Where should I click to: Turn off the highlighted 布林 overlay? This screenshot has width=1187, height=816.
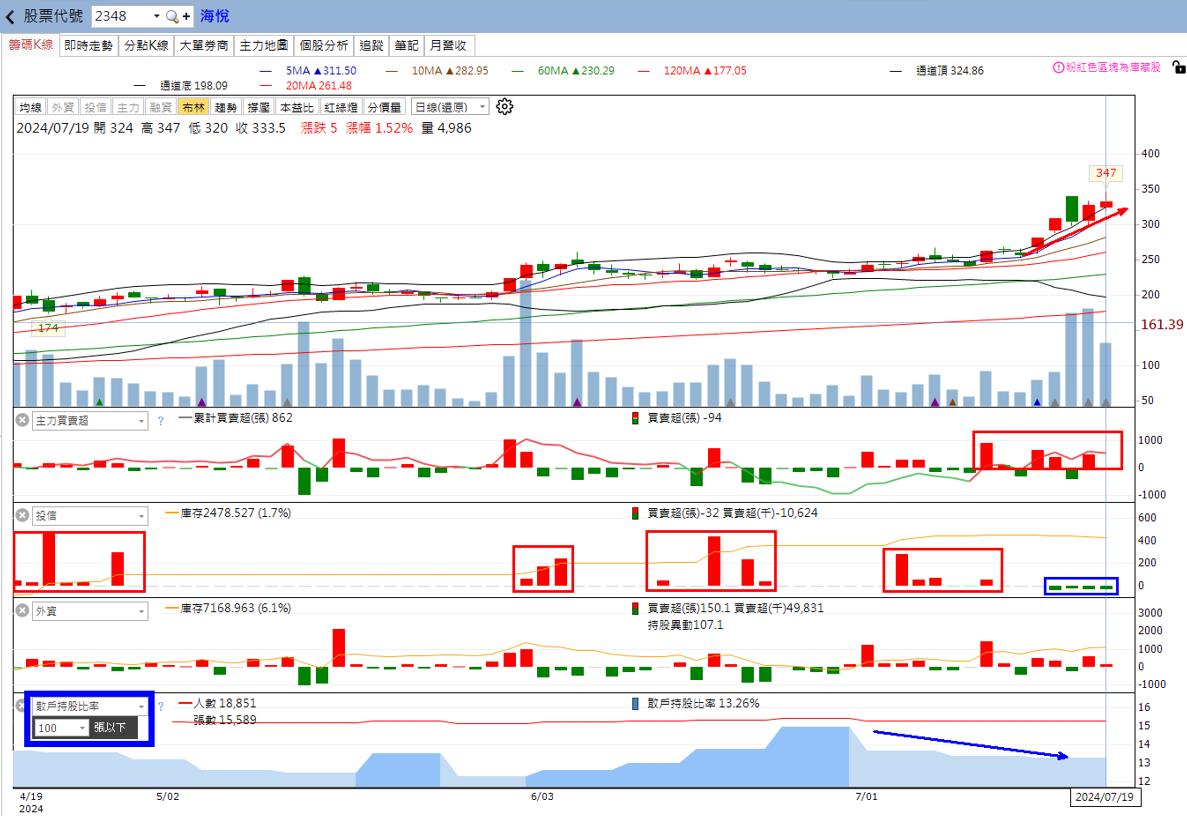(193, 107)
